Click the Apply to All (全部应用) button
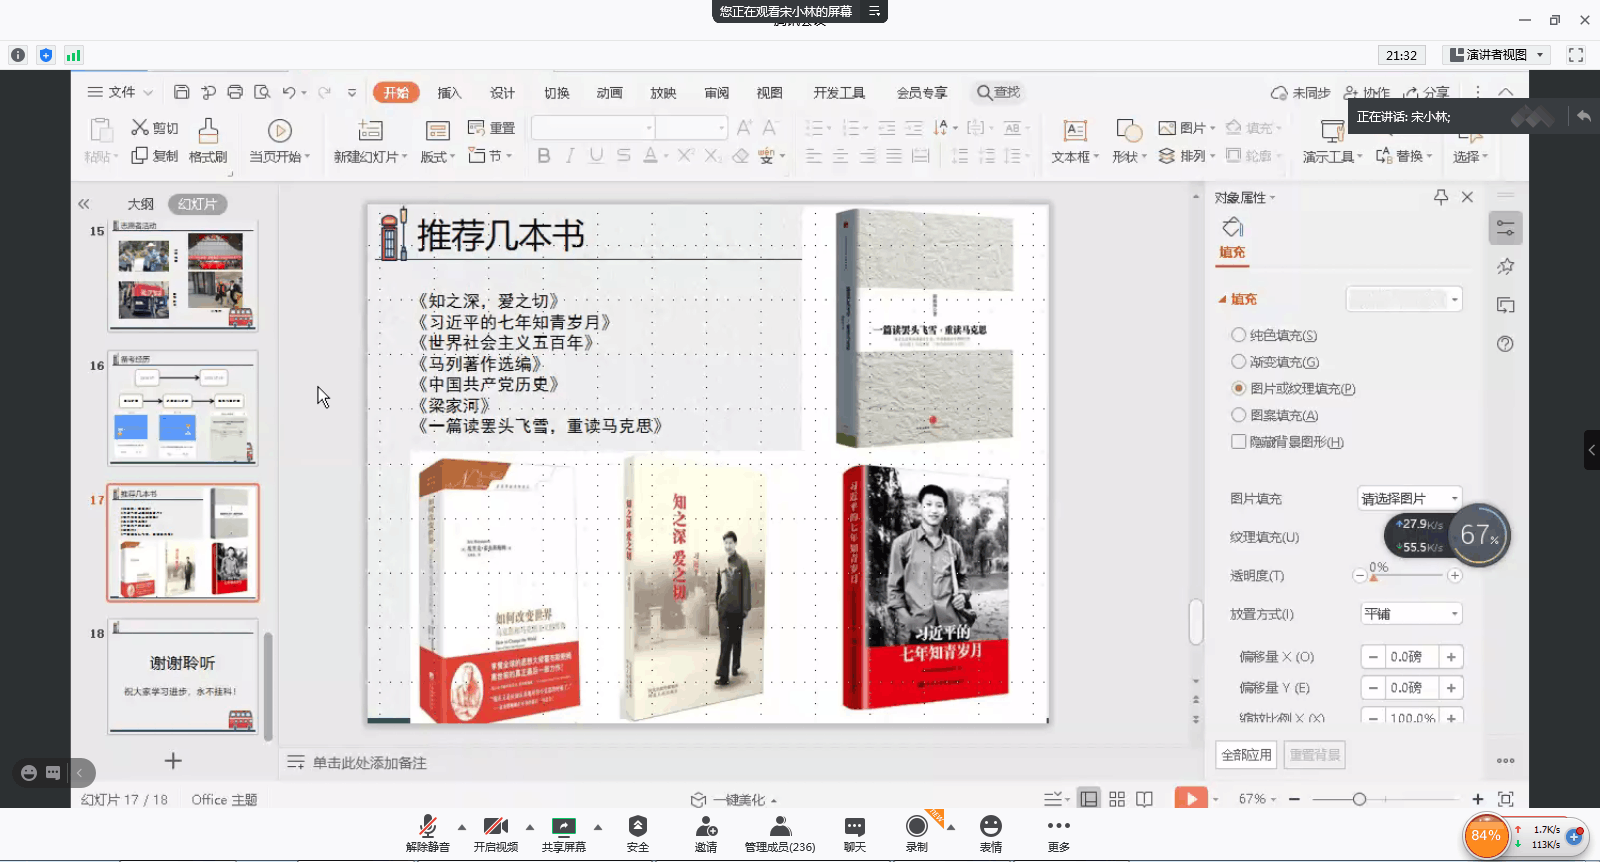 tap(1246, 755)
